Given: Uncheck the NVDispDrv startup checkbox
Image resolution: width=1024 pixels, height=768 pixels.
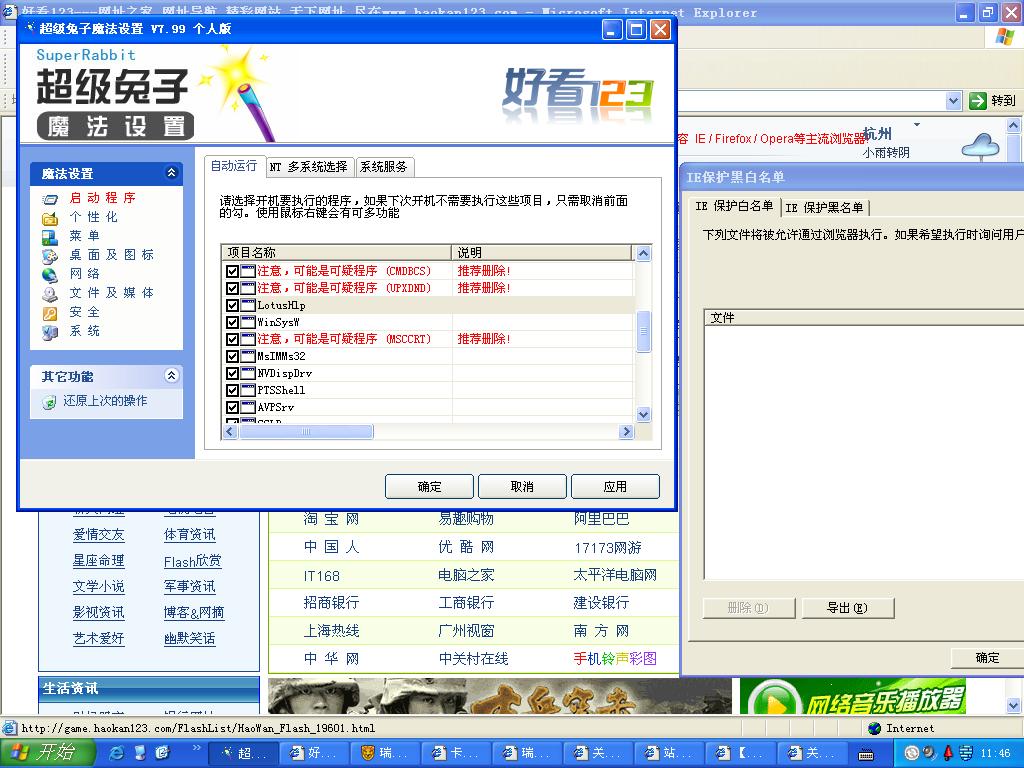Looking at the screenshot, I should [x=232, y=373].
